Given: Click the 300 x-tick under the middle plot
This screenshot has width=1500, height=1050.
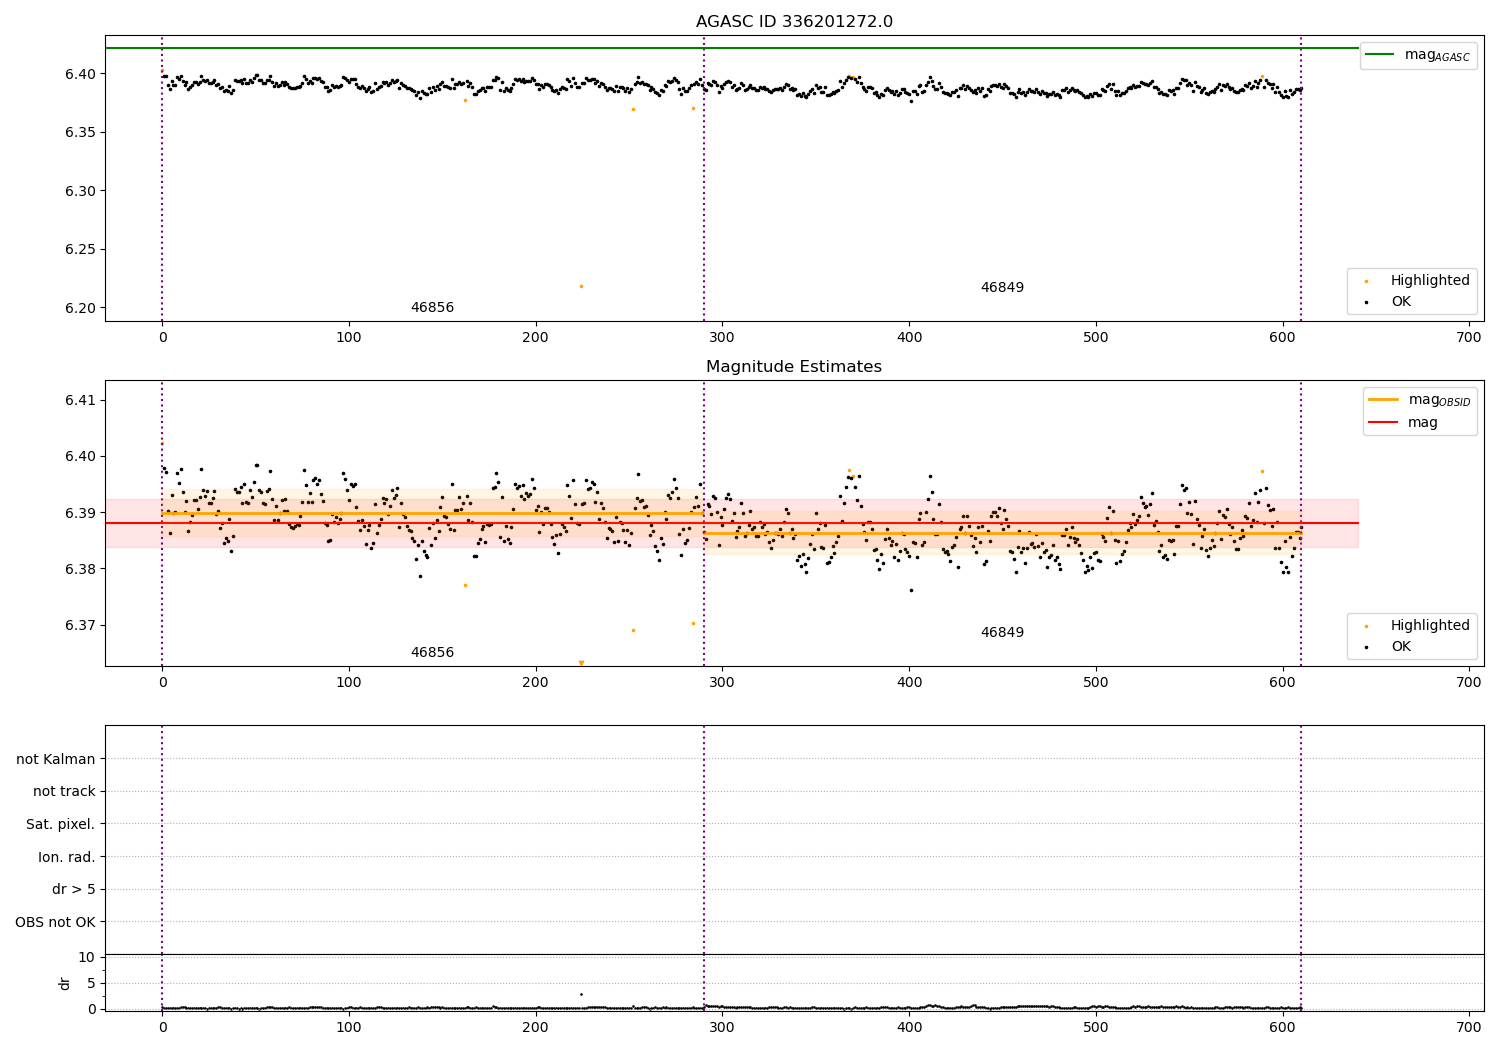Looking at the screenshot, I should tap(722, 682).
